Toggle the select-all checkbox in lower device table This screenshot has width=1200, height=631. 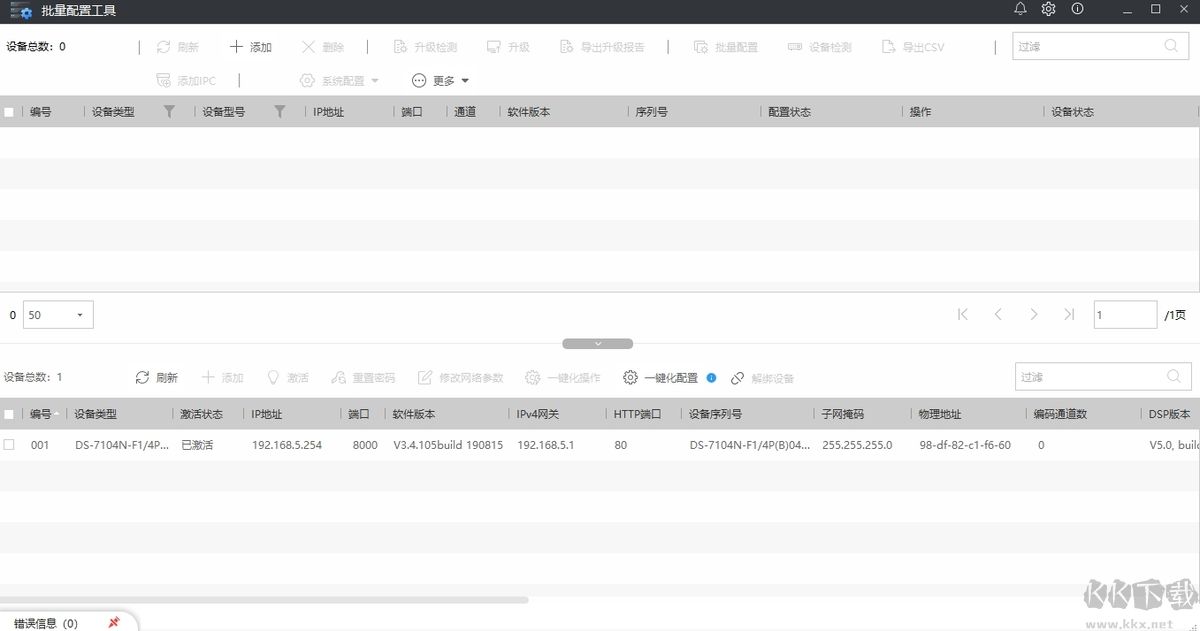9,413
